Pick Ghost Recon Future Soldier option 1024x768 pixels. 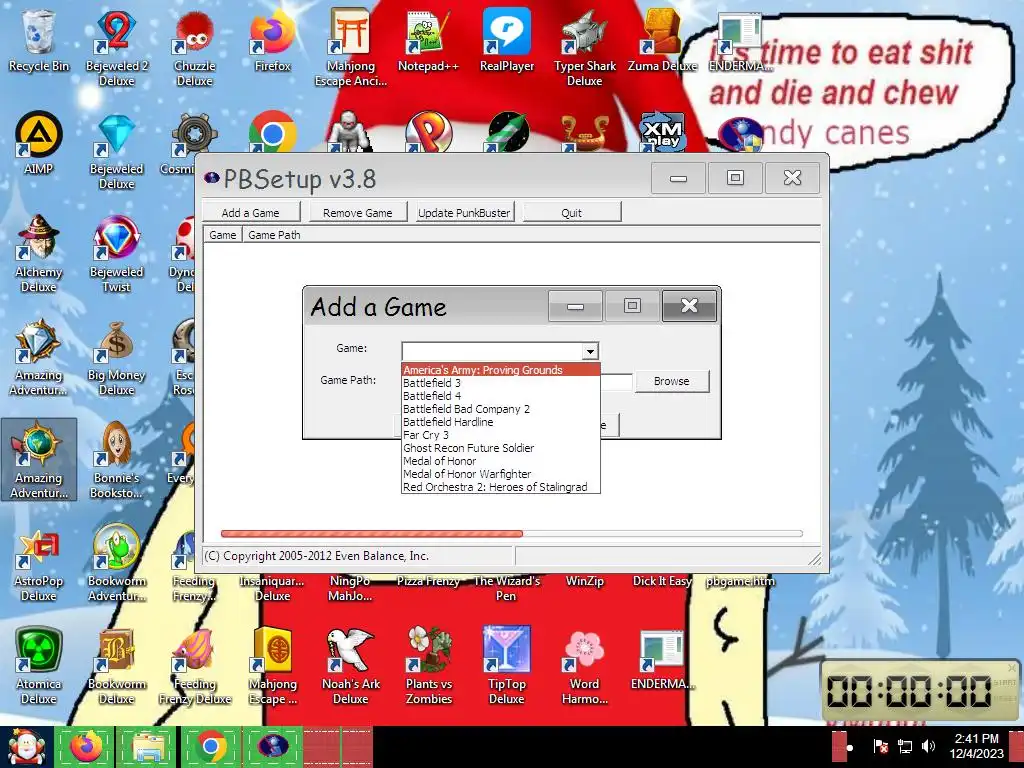click(x=501, y=448)
